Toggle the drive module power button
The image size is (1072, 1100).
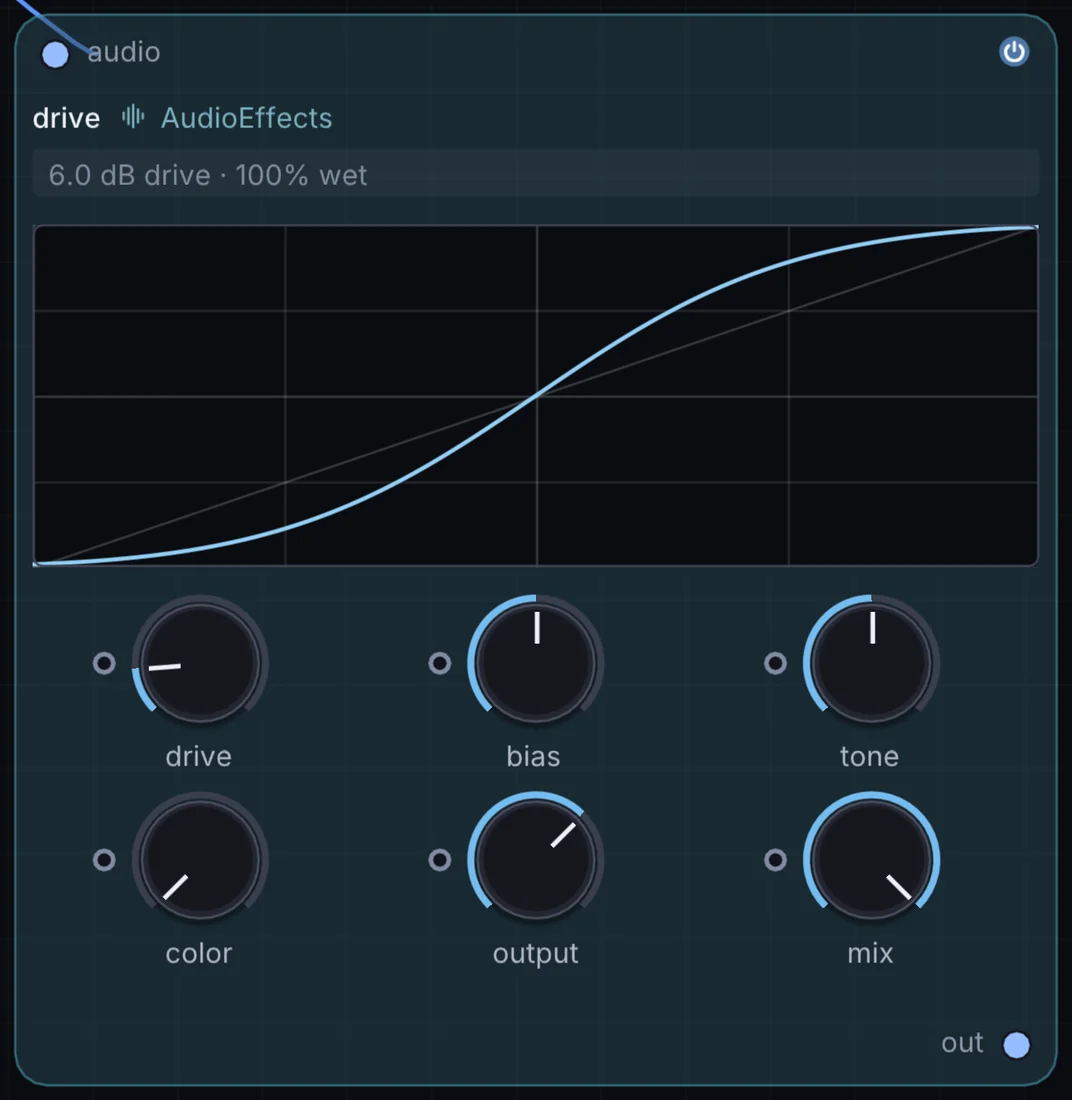click(1014, 52)
